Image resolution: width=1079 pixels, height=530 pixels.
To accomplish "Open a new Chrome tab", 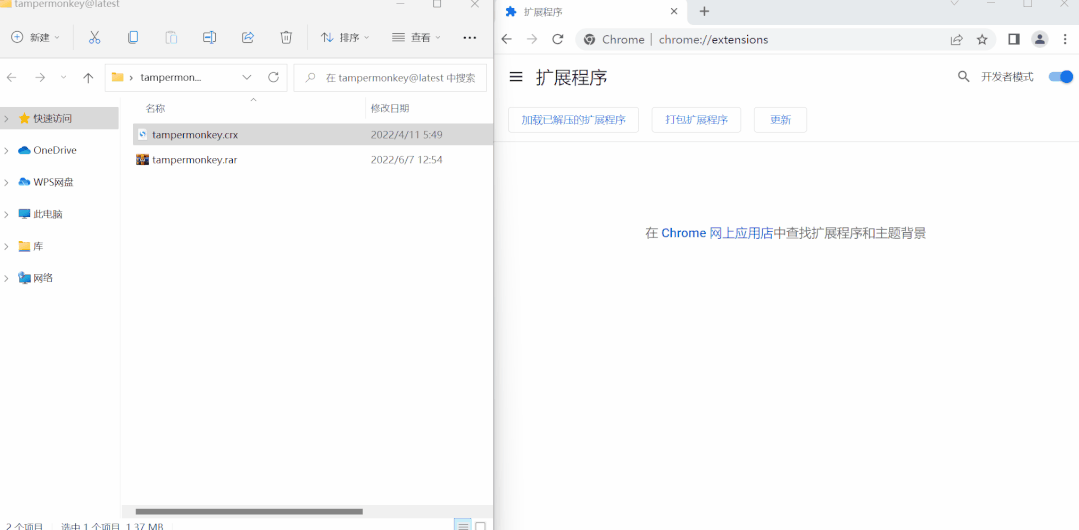I will [704, 12].
